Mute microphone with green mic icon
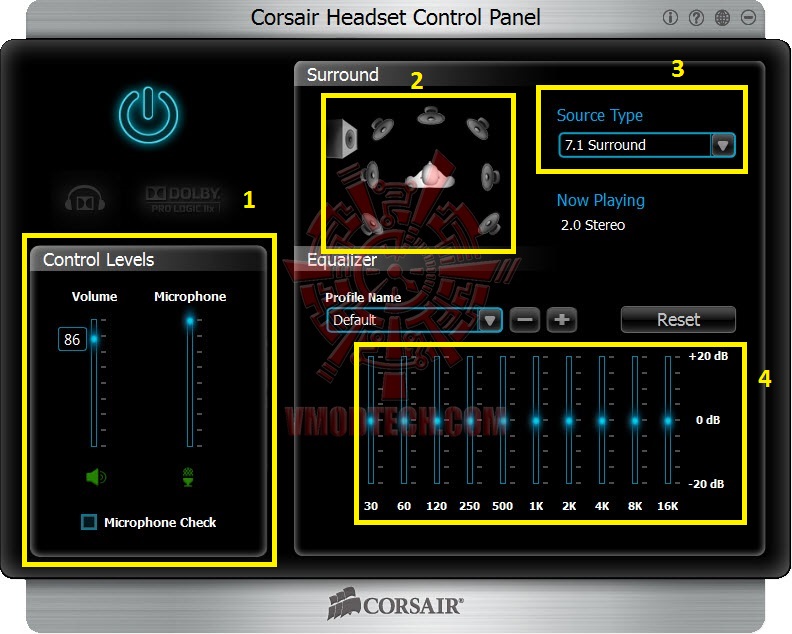 pyautogui.click(x=188, y=477)
